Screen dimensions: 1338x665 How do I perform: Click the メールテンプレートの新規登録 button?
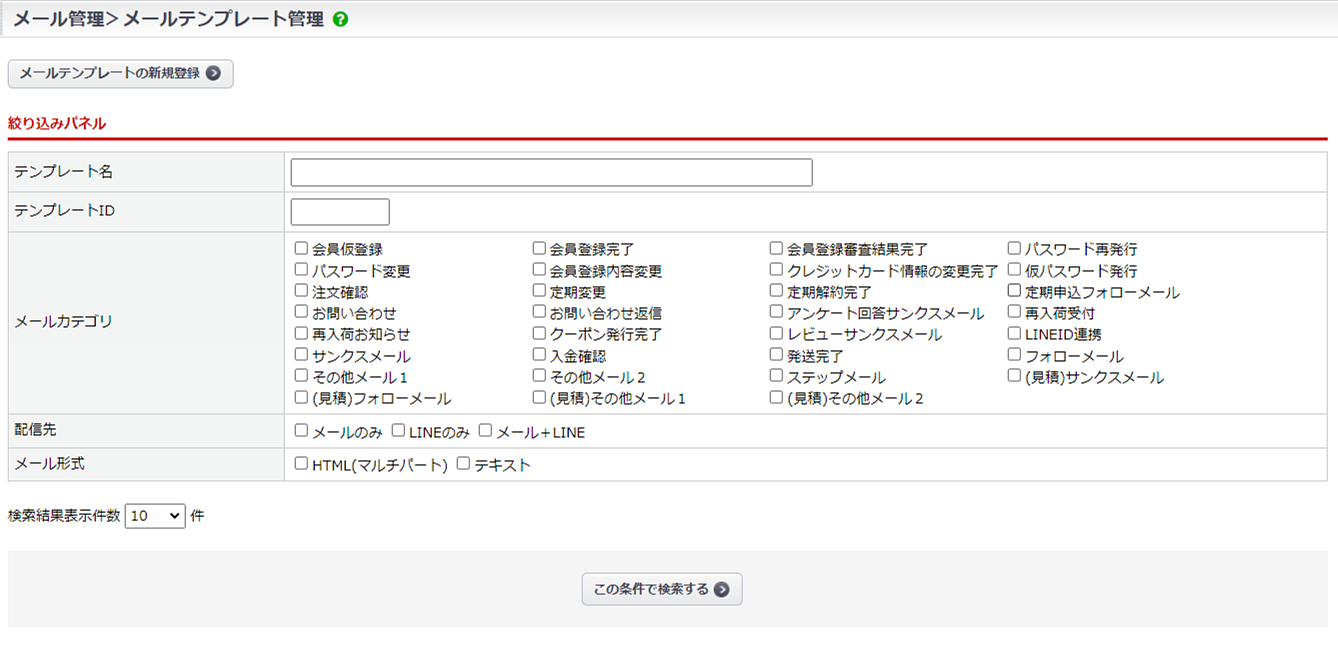point(120,73)
